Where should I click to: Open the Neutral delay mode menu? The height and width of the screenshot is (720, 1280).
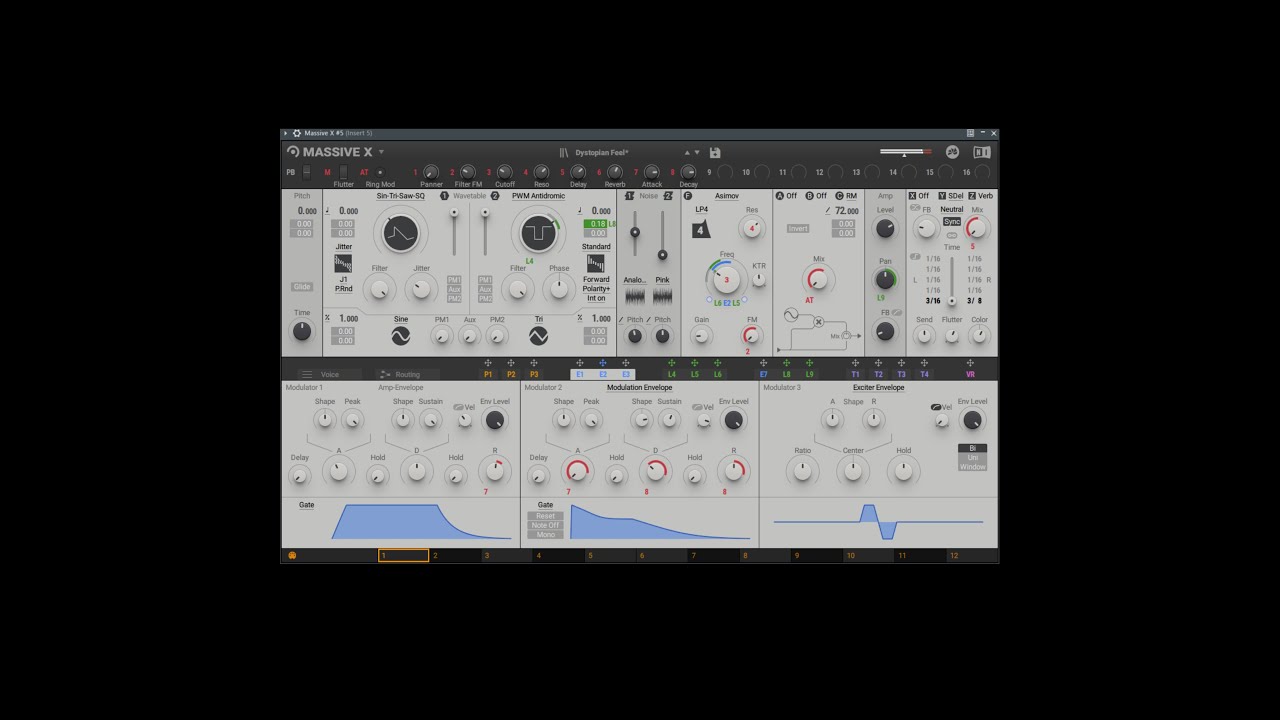point(952,210)
